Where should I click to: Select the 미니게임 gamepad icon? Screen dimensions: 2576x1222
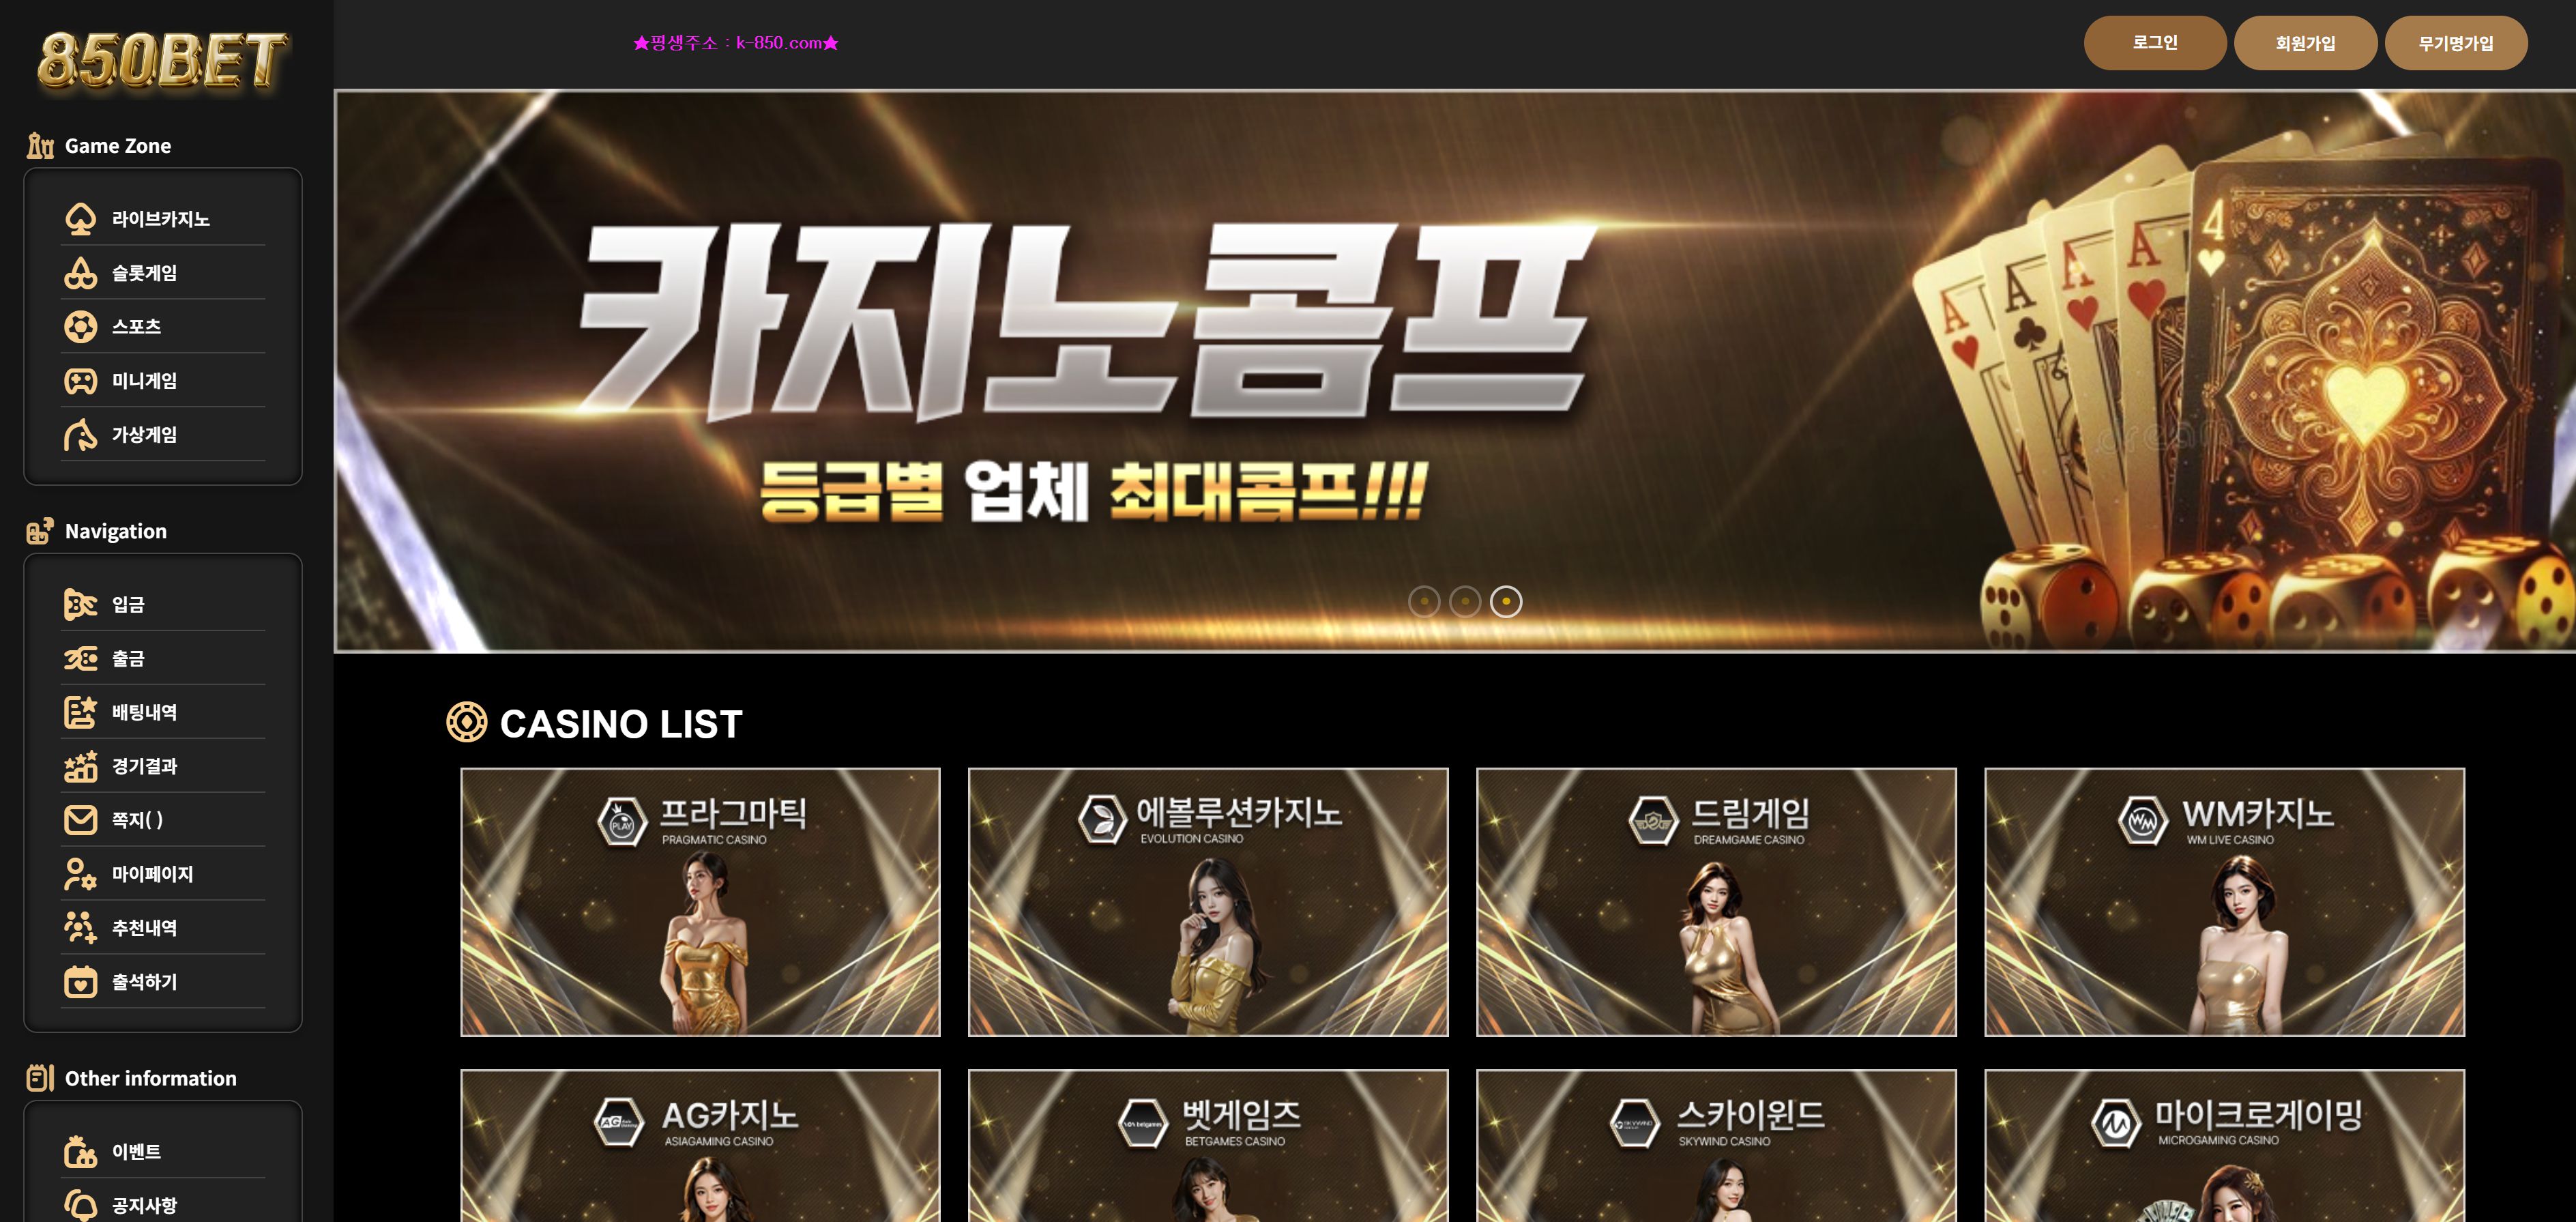[x=80, y=381]
